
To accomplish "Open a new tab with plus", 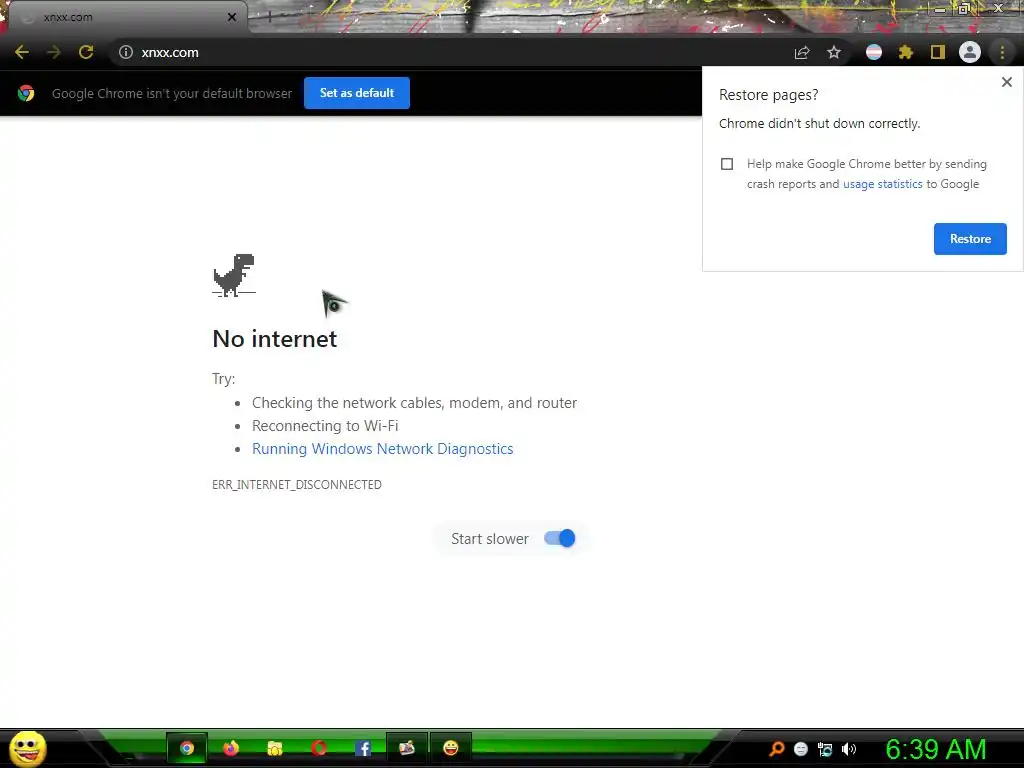I will [x=269, y=17].
